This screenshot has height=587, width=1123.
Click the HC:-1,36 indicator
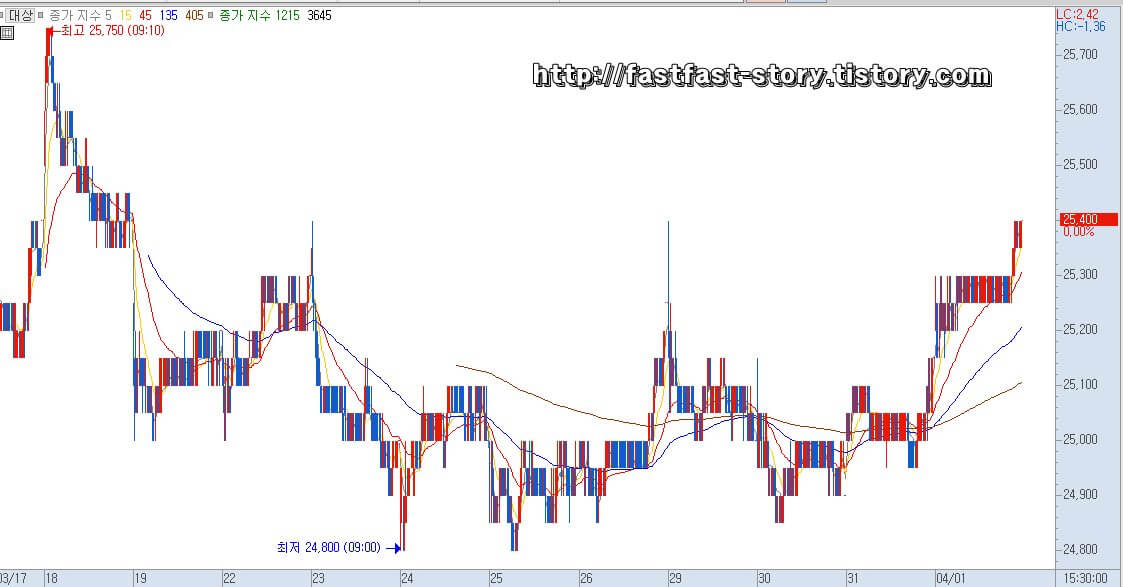pos(1080,26)
